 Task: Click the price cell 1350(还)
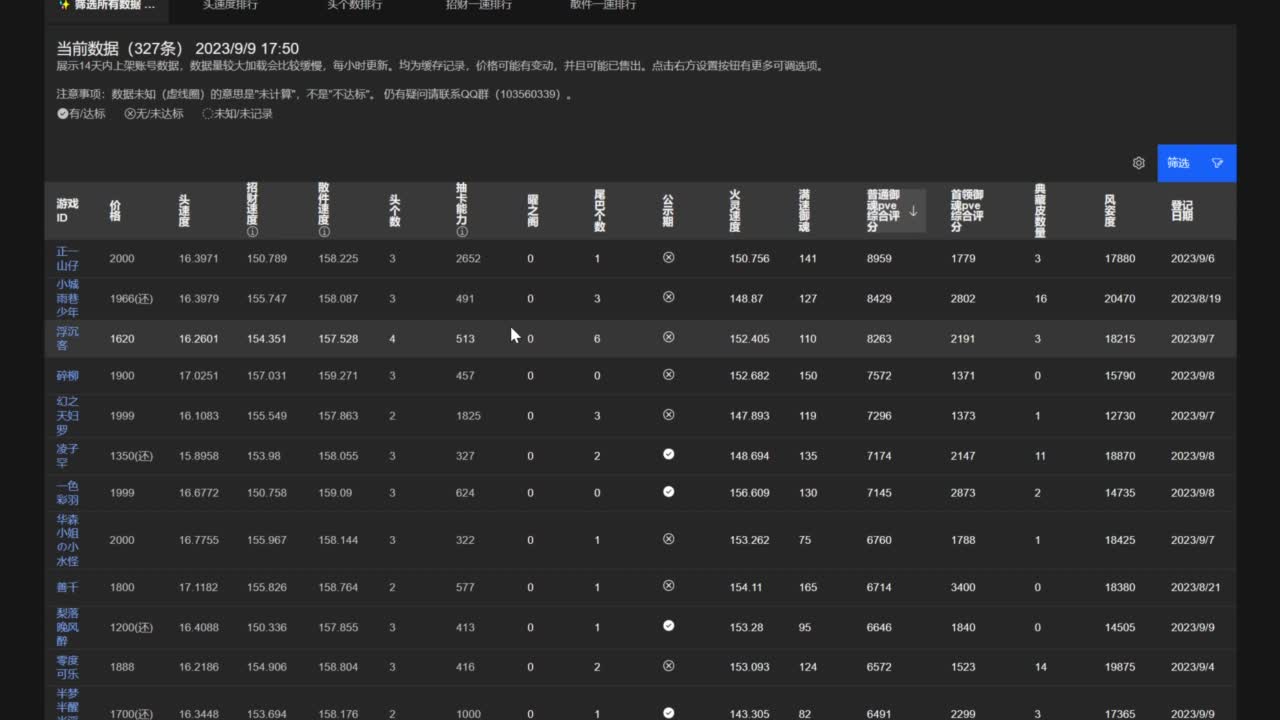(x=131, y=456)
